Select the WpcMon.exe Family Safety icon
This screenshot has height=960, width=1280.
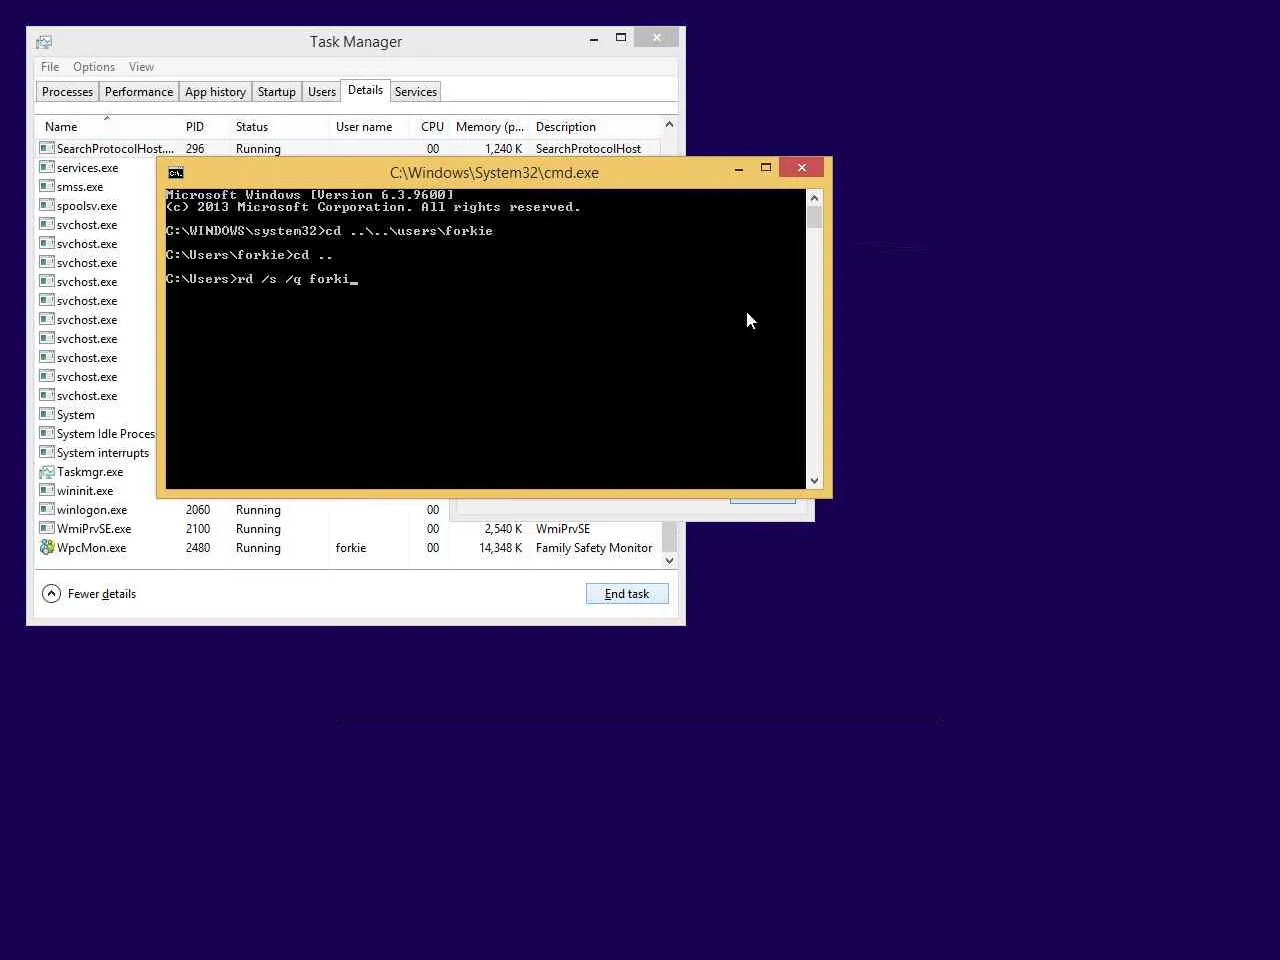[x=46, y=548]
